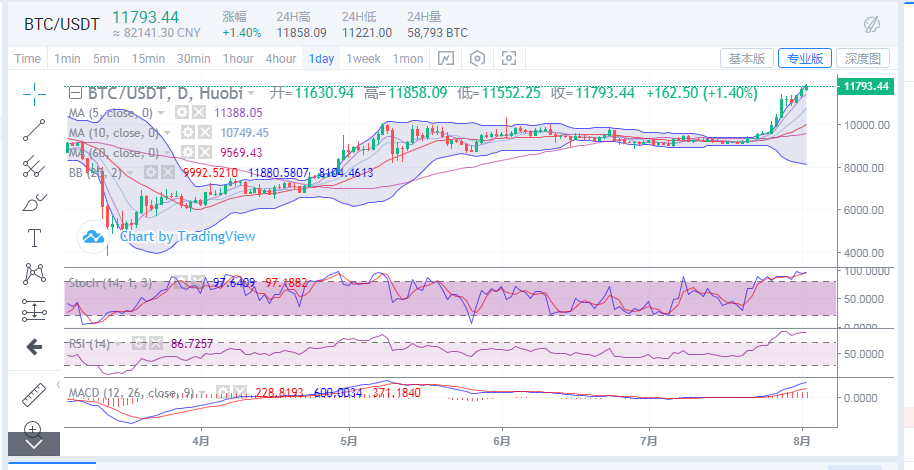
Task: Click the zoom in magnifier tool
Action: point(33,429)
